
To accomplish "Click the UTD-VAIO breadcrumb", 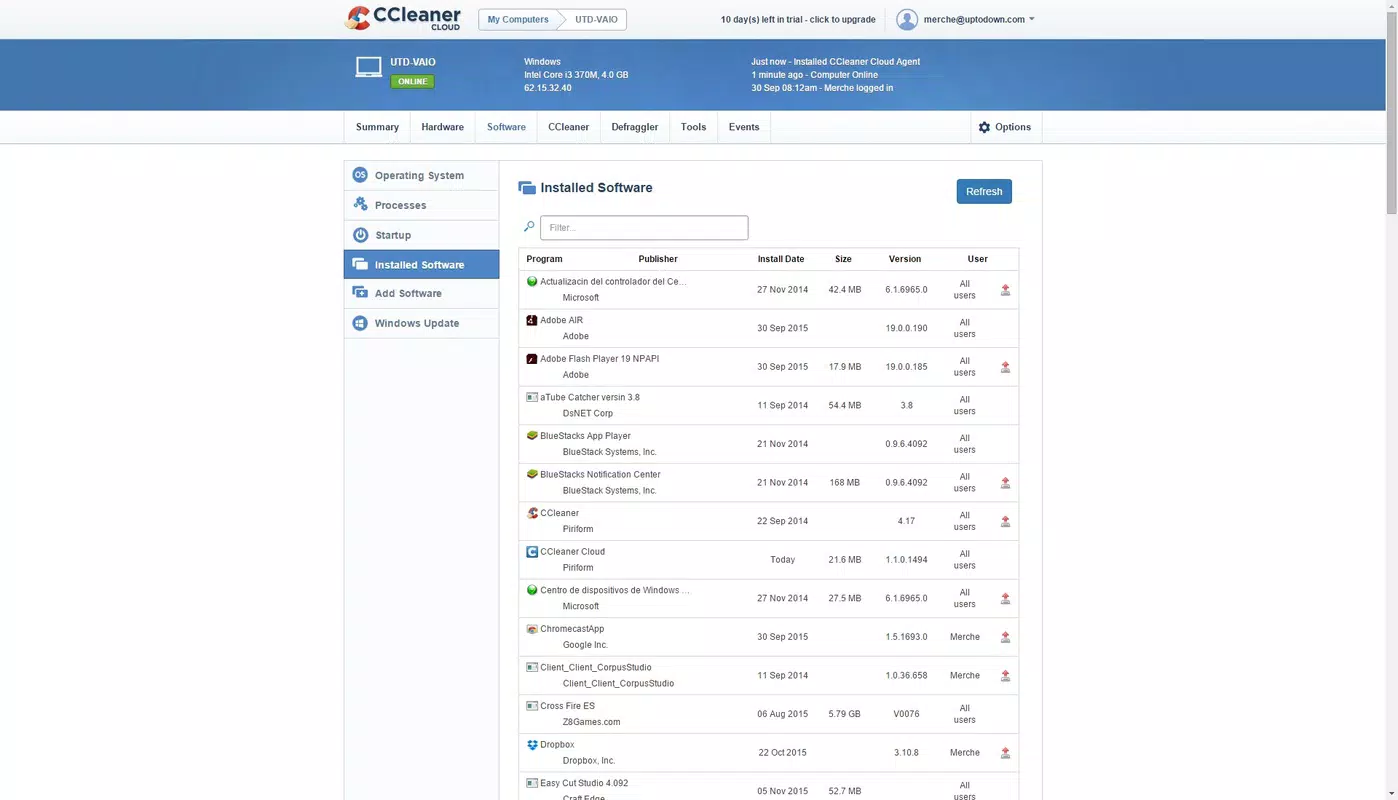I will (x=596, y=19).
